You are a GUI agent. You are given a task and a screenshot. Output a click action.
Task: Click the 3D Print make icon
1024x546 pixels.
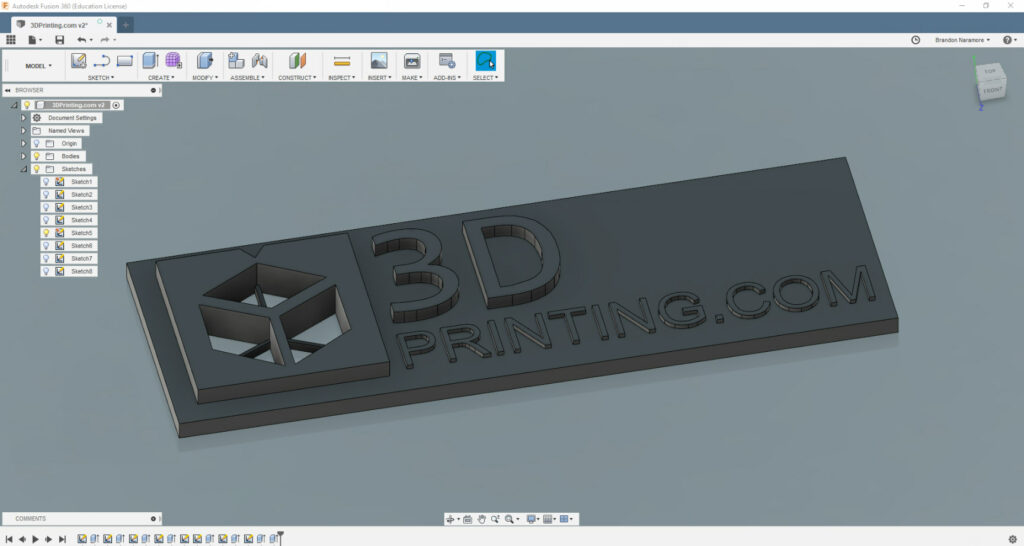click(x=412, y=61)
